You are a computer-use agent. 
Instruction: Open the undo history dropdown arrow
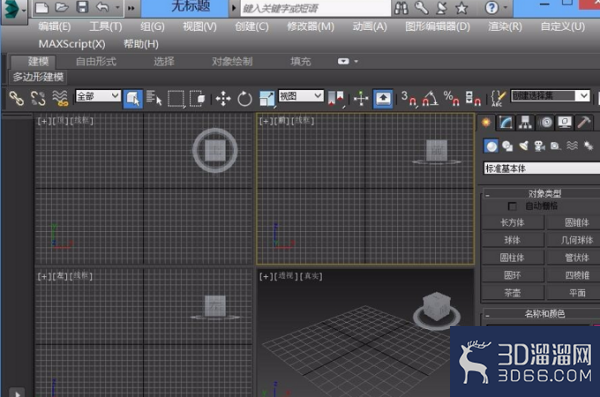click(117, 7)
